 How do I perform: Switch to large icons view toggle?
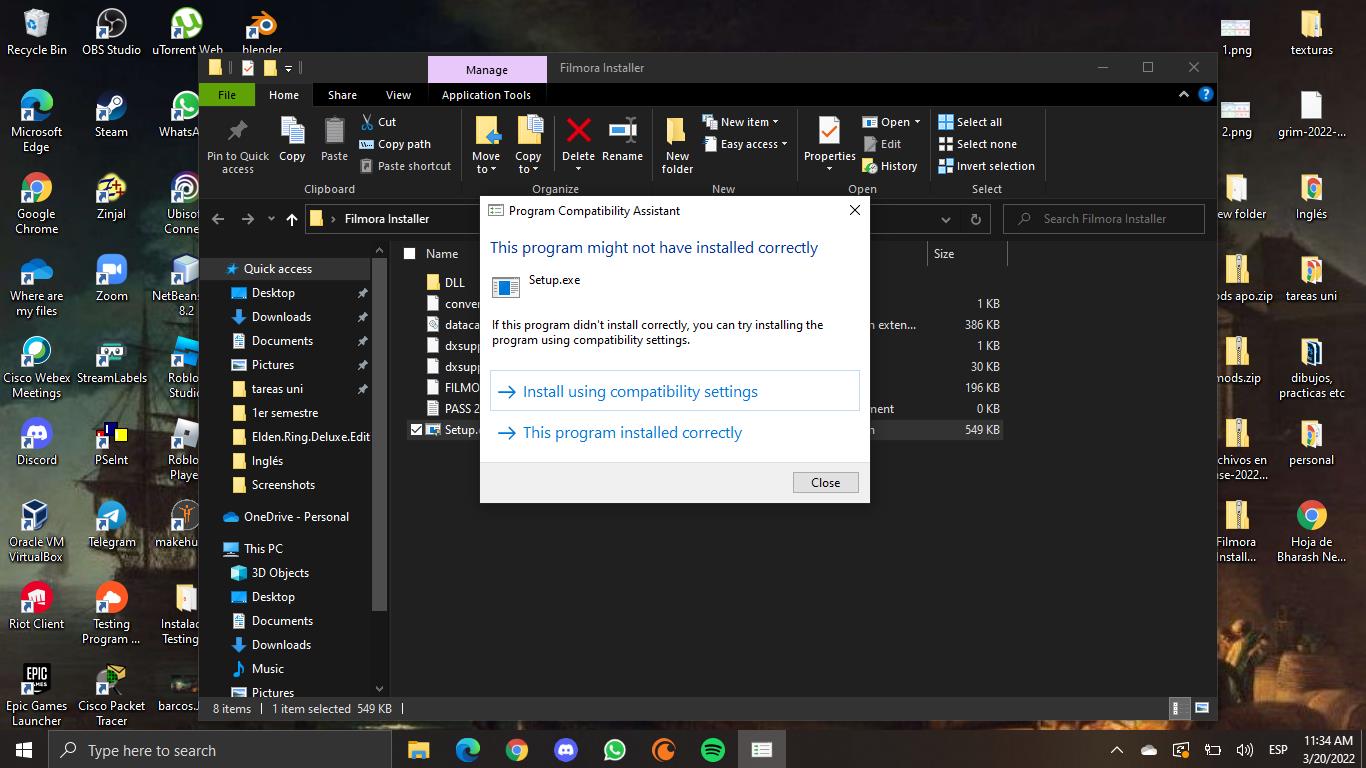(1201, 708)
